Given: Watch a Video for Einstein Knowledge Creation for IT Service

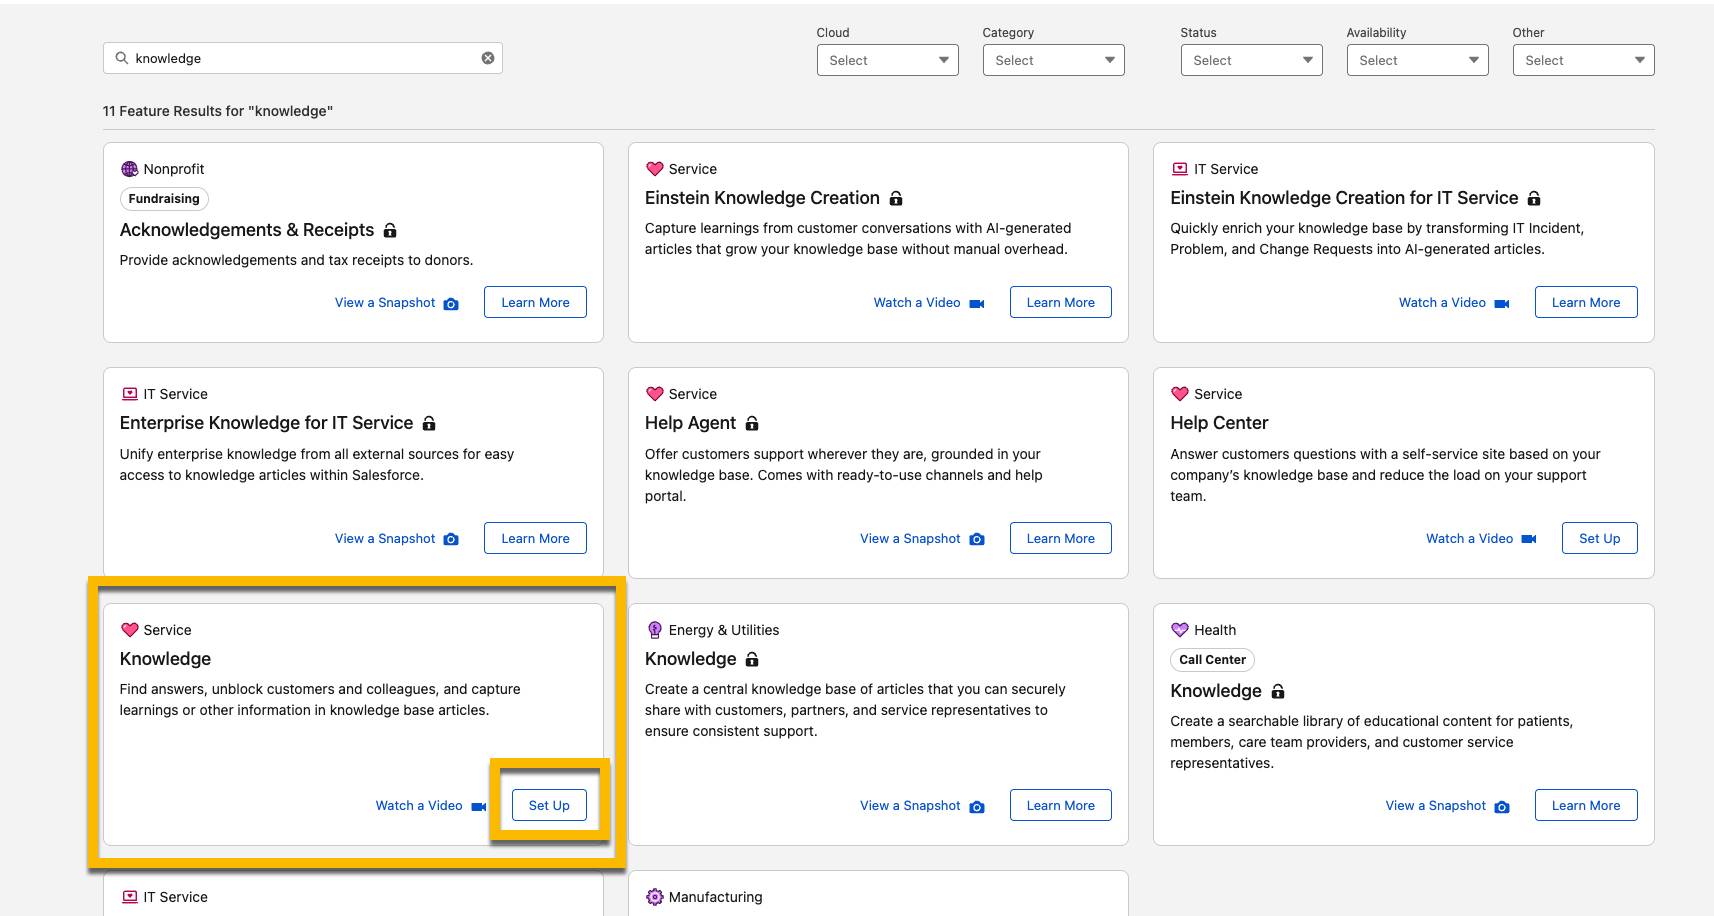Looking at the screenshot, I should 1442,303.
